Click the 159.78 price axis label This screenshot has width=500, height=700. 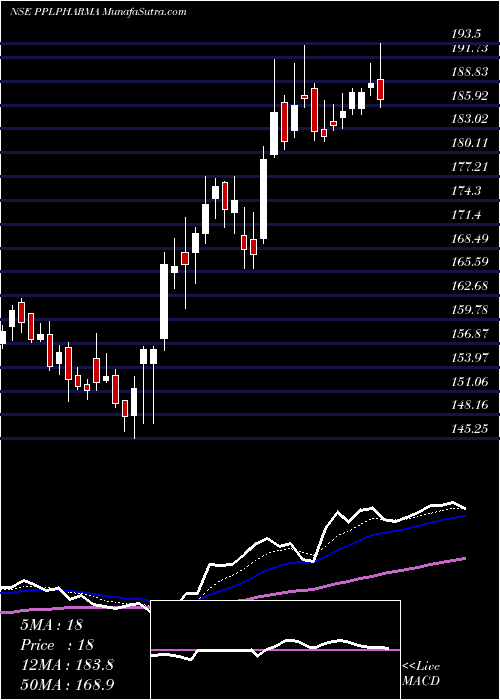pyautogui.click(x=469, y=309)
